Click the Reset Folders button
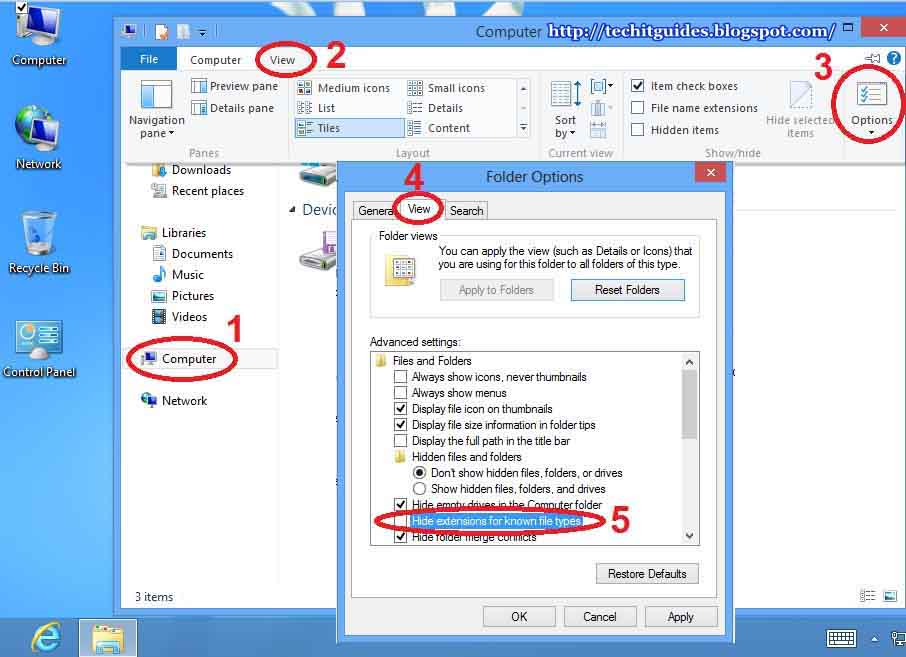Screen dimensions: 906x657 coord(627,288)
